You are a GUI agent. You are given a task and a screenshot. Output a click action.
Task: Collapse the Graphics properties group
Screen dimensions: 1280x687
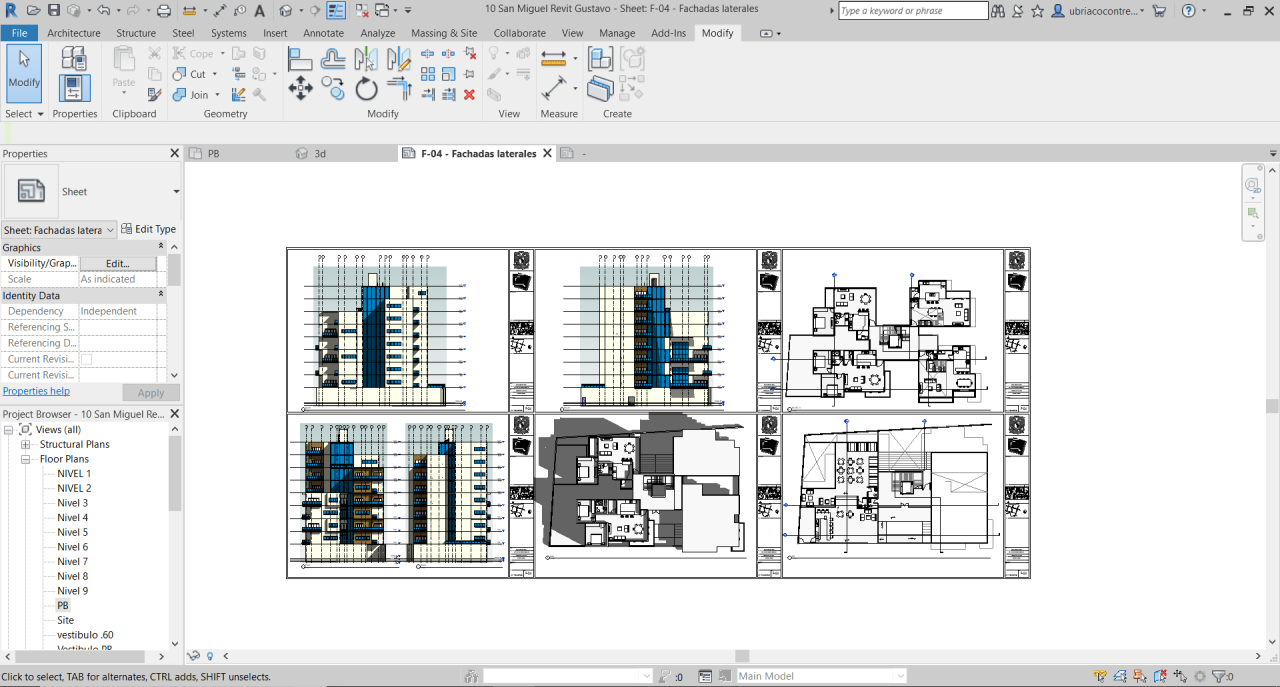(161, 246)
